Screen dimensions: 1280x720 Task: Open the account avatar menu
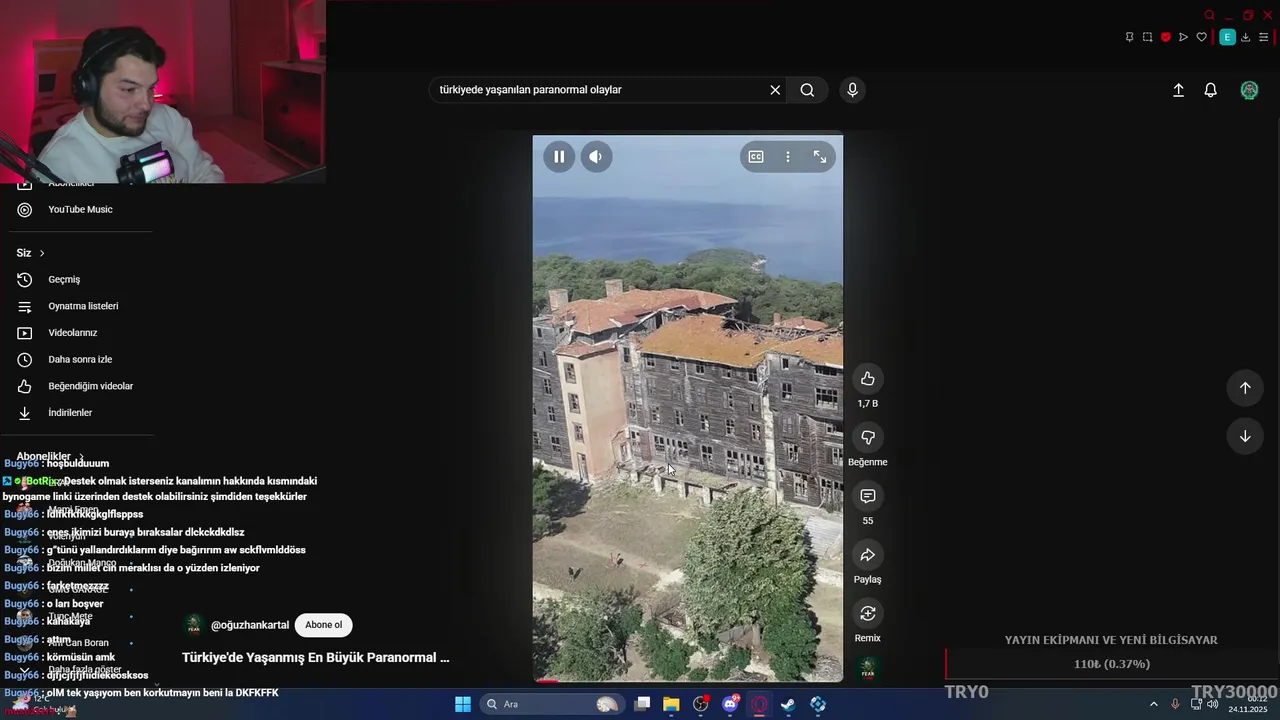1249,90
